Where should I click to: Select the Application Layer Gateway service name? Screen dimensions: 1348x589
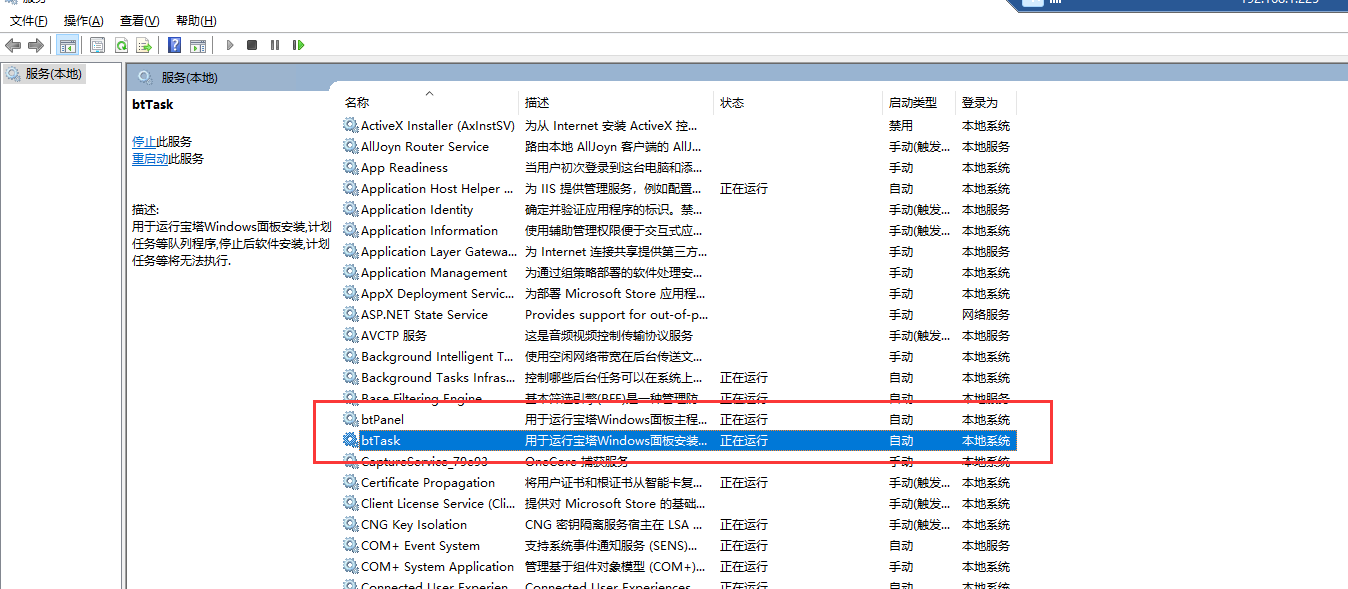coord(437,252)
